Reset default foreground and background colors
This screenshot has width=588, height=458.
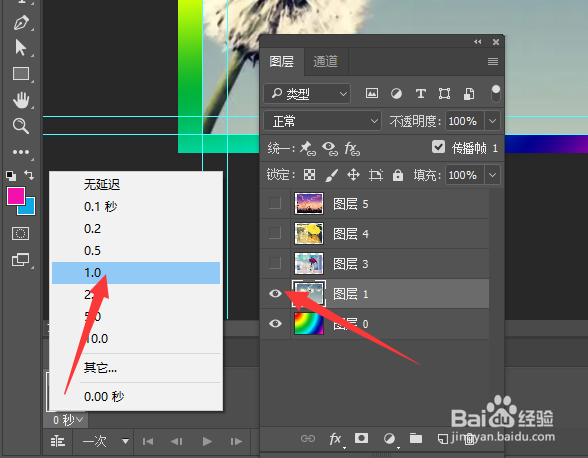point(11,175)
